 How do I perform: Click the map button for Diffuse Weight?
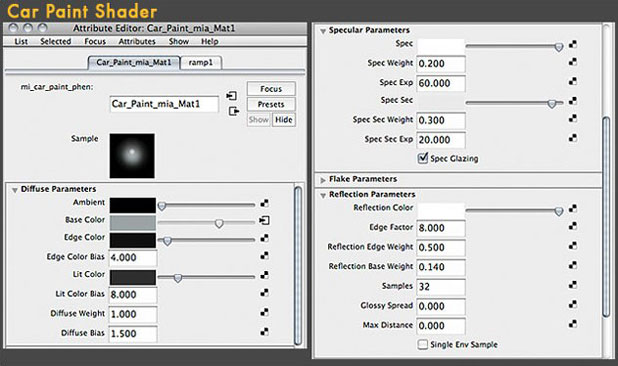(x=264, y=312)
